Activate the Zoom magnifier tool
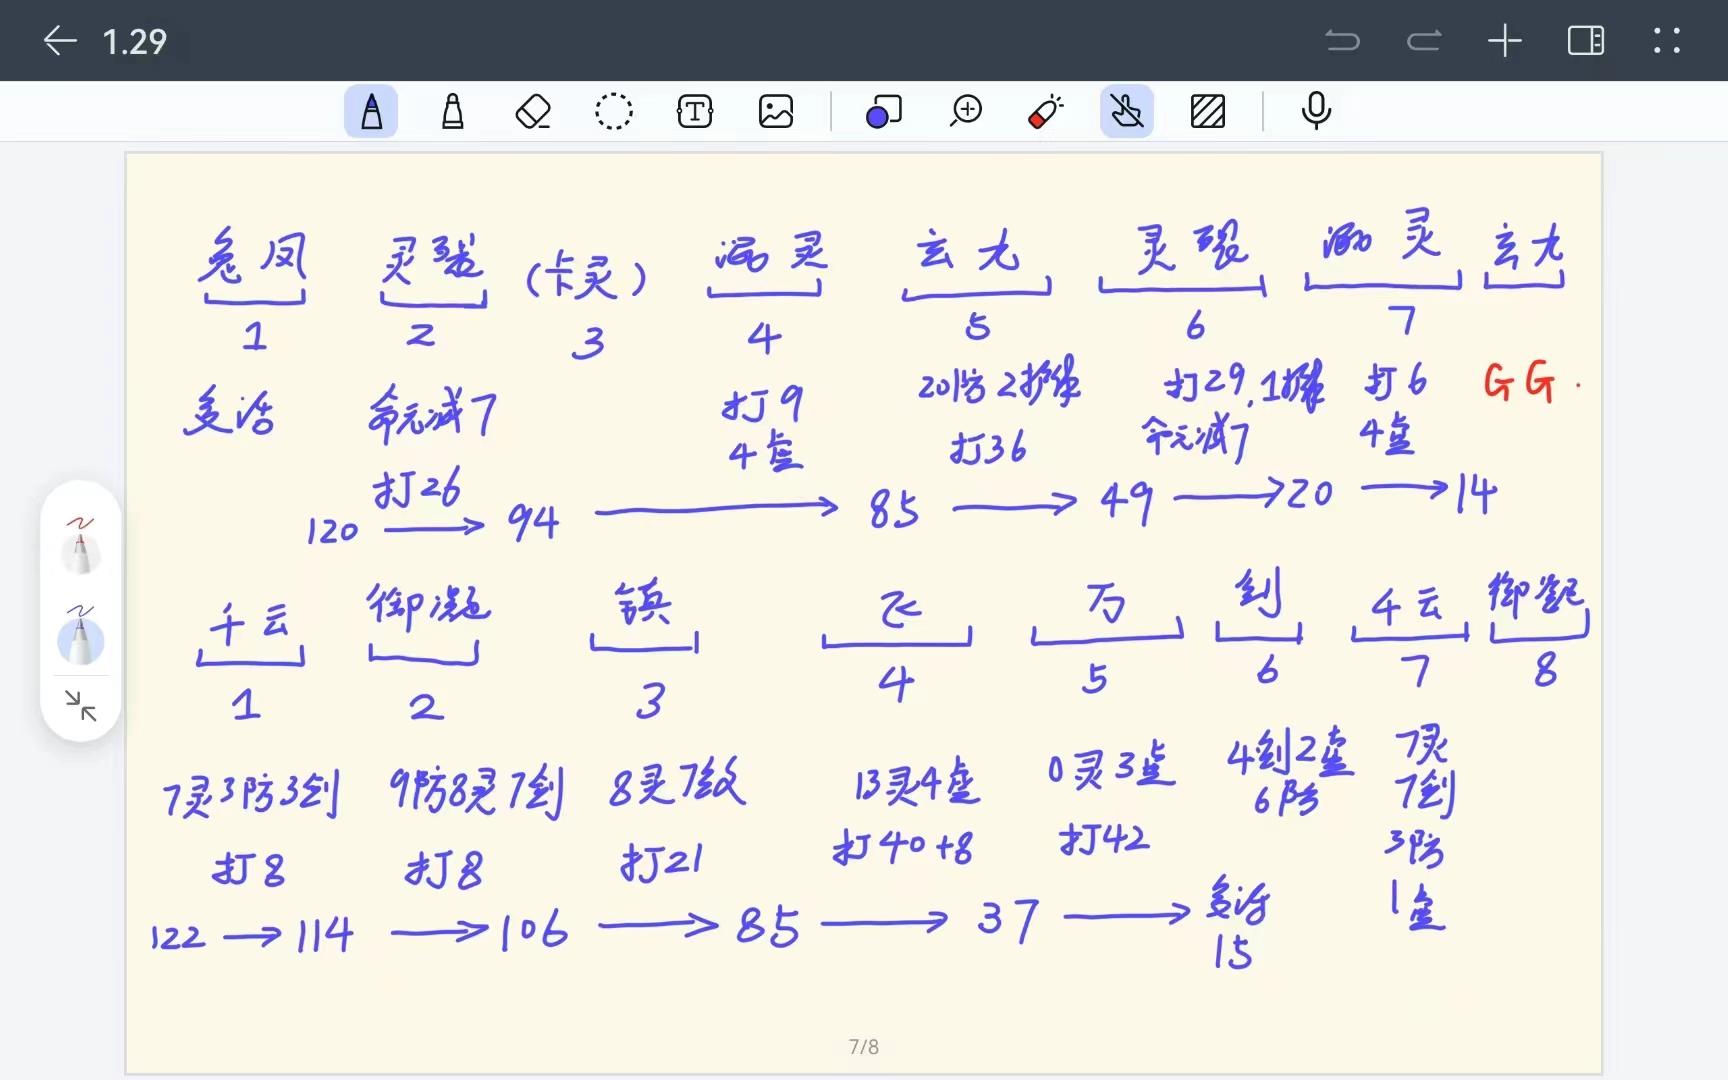Viewport: 1728px width, 1080px height. 966,111
